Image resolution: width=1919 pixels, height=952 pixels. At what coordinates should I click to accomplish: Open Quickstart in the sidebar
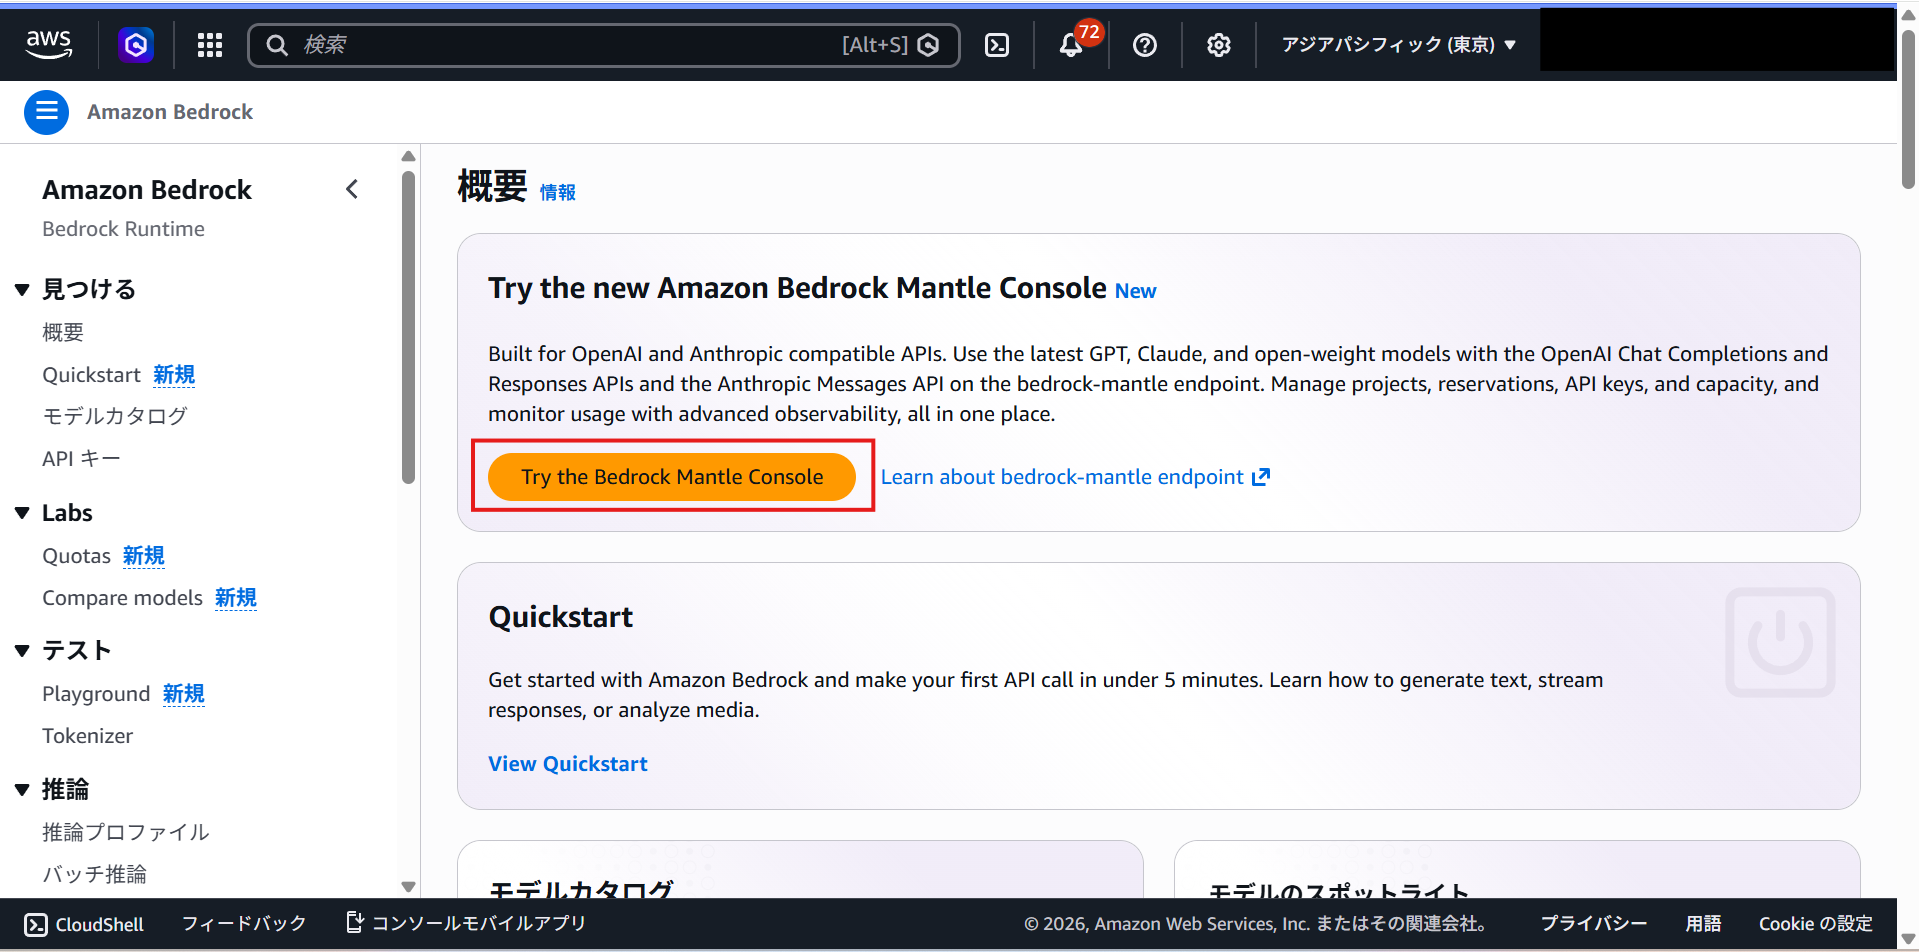tap(91, 375)
